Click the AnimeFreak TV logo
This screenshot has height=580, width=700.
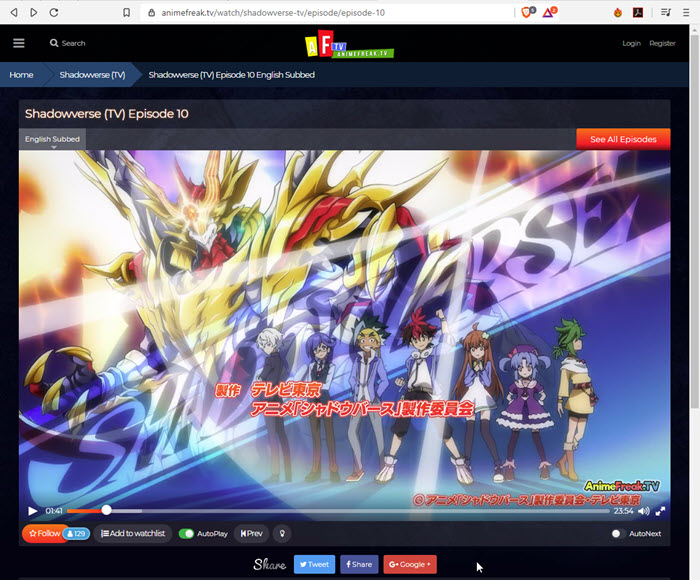pyautogui.click(x=349, y=44)
